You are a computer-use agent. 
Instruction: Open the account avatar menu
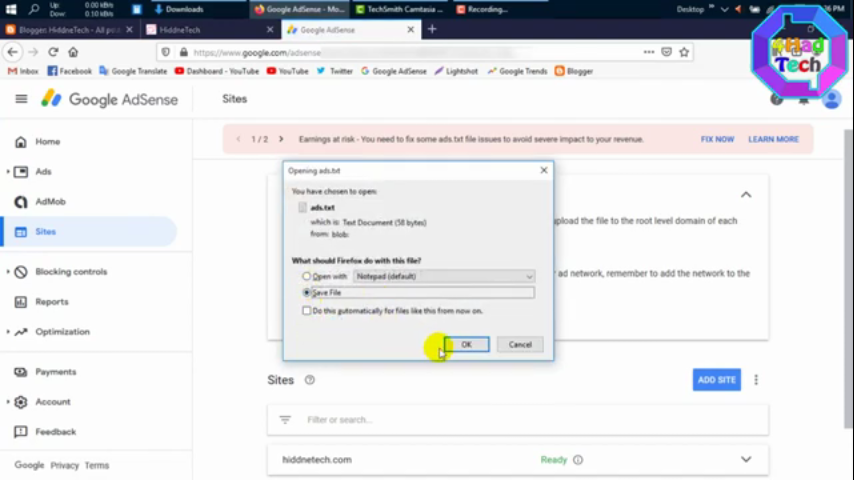pyautogui.click(x=832, y=100)
